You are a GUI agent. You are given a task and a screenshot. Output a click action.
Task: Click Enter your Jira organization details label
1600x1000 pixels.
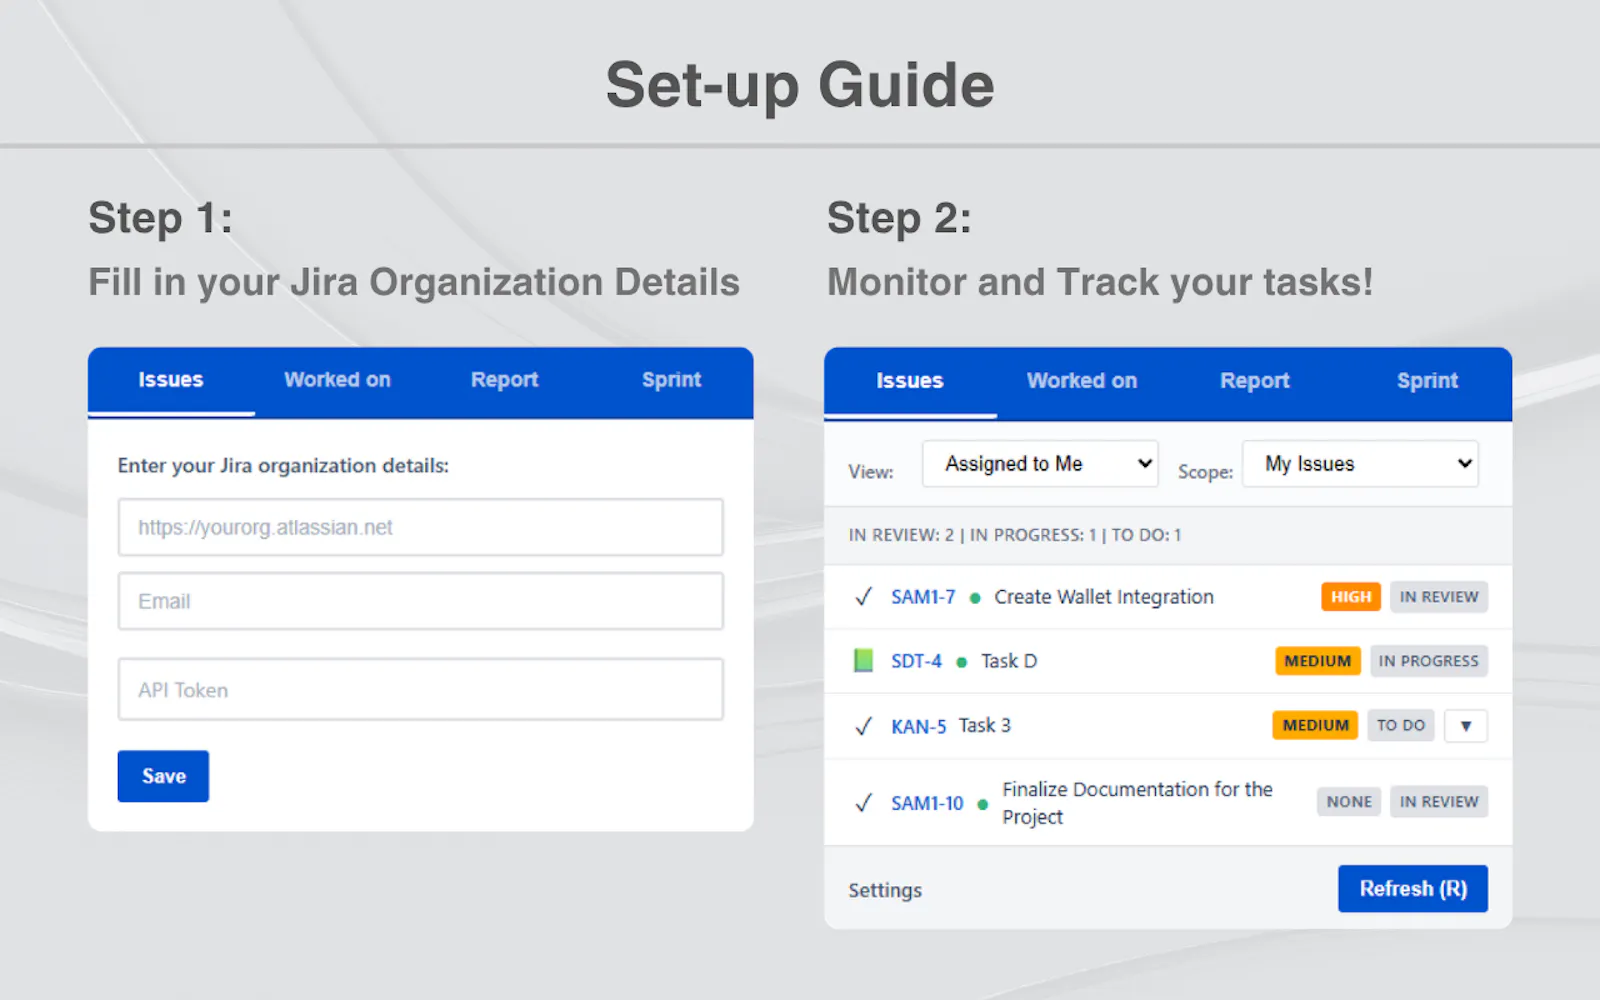point(283,466)
